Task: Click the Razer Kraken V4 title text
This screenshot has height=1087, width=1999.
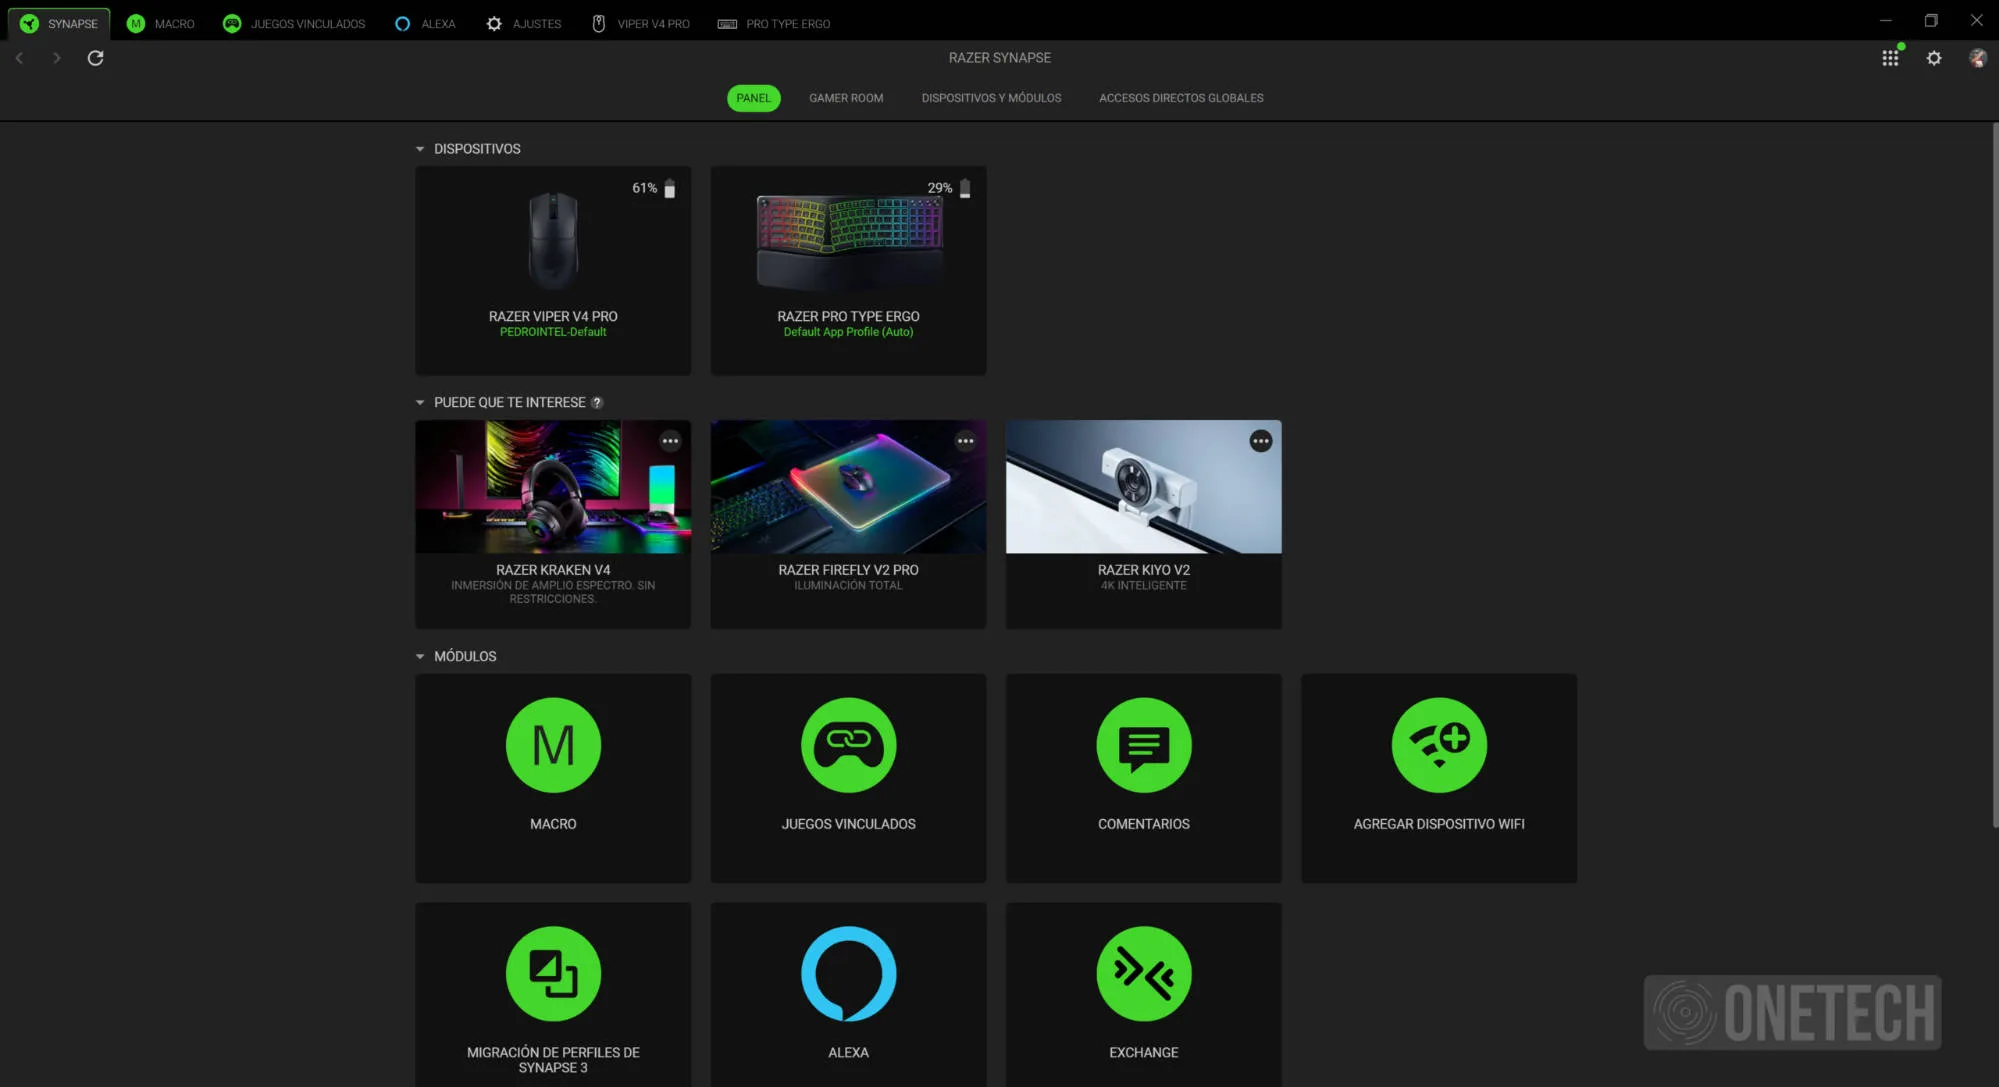Action: coord(553,570)
